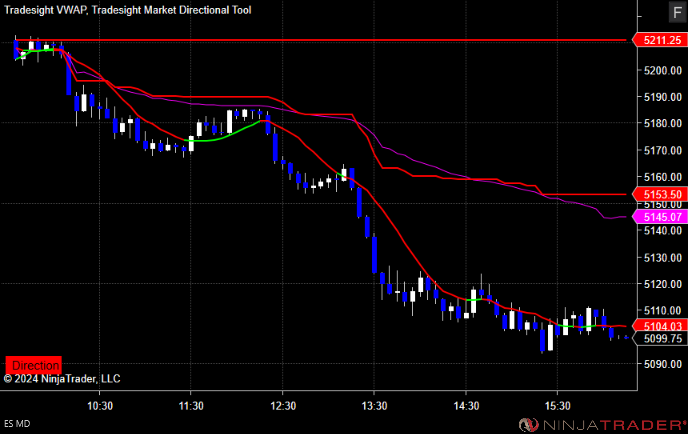688x434 pixels.
Task: Click the 5160.00 price axis label
Action: pyautogui.click(x=663, y=177)
